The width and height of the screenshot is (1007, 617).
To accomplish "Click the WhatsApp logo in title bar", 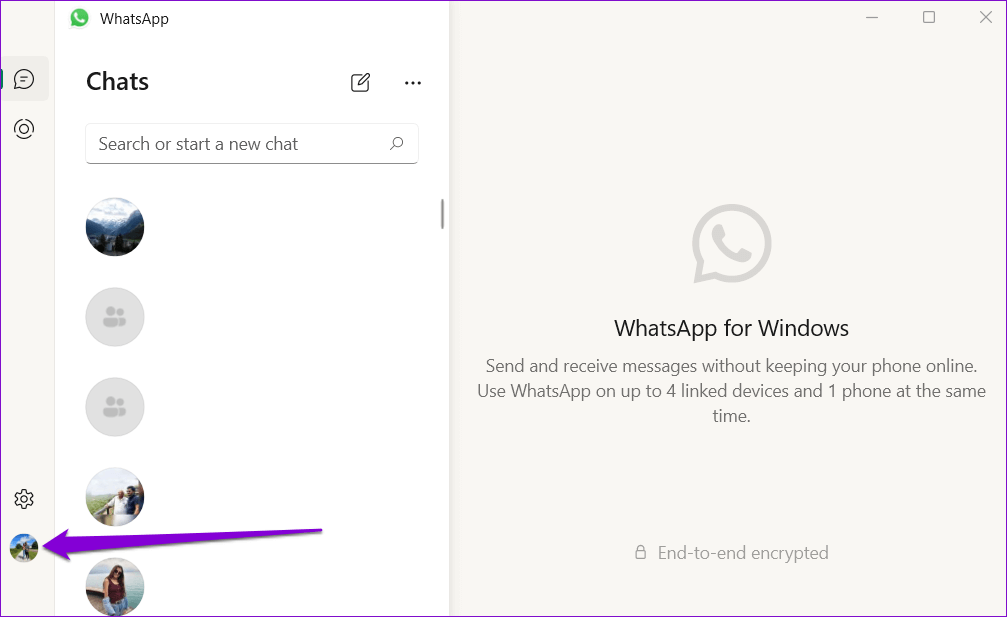I will tap(80, 18).
